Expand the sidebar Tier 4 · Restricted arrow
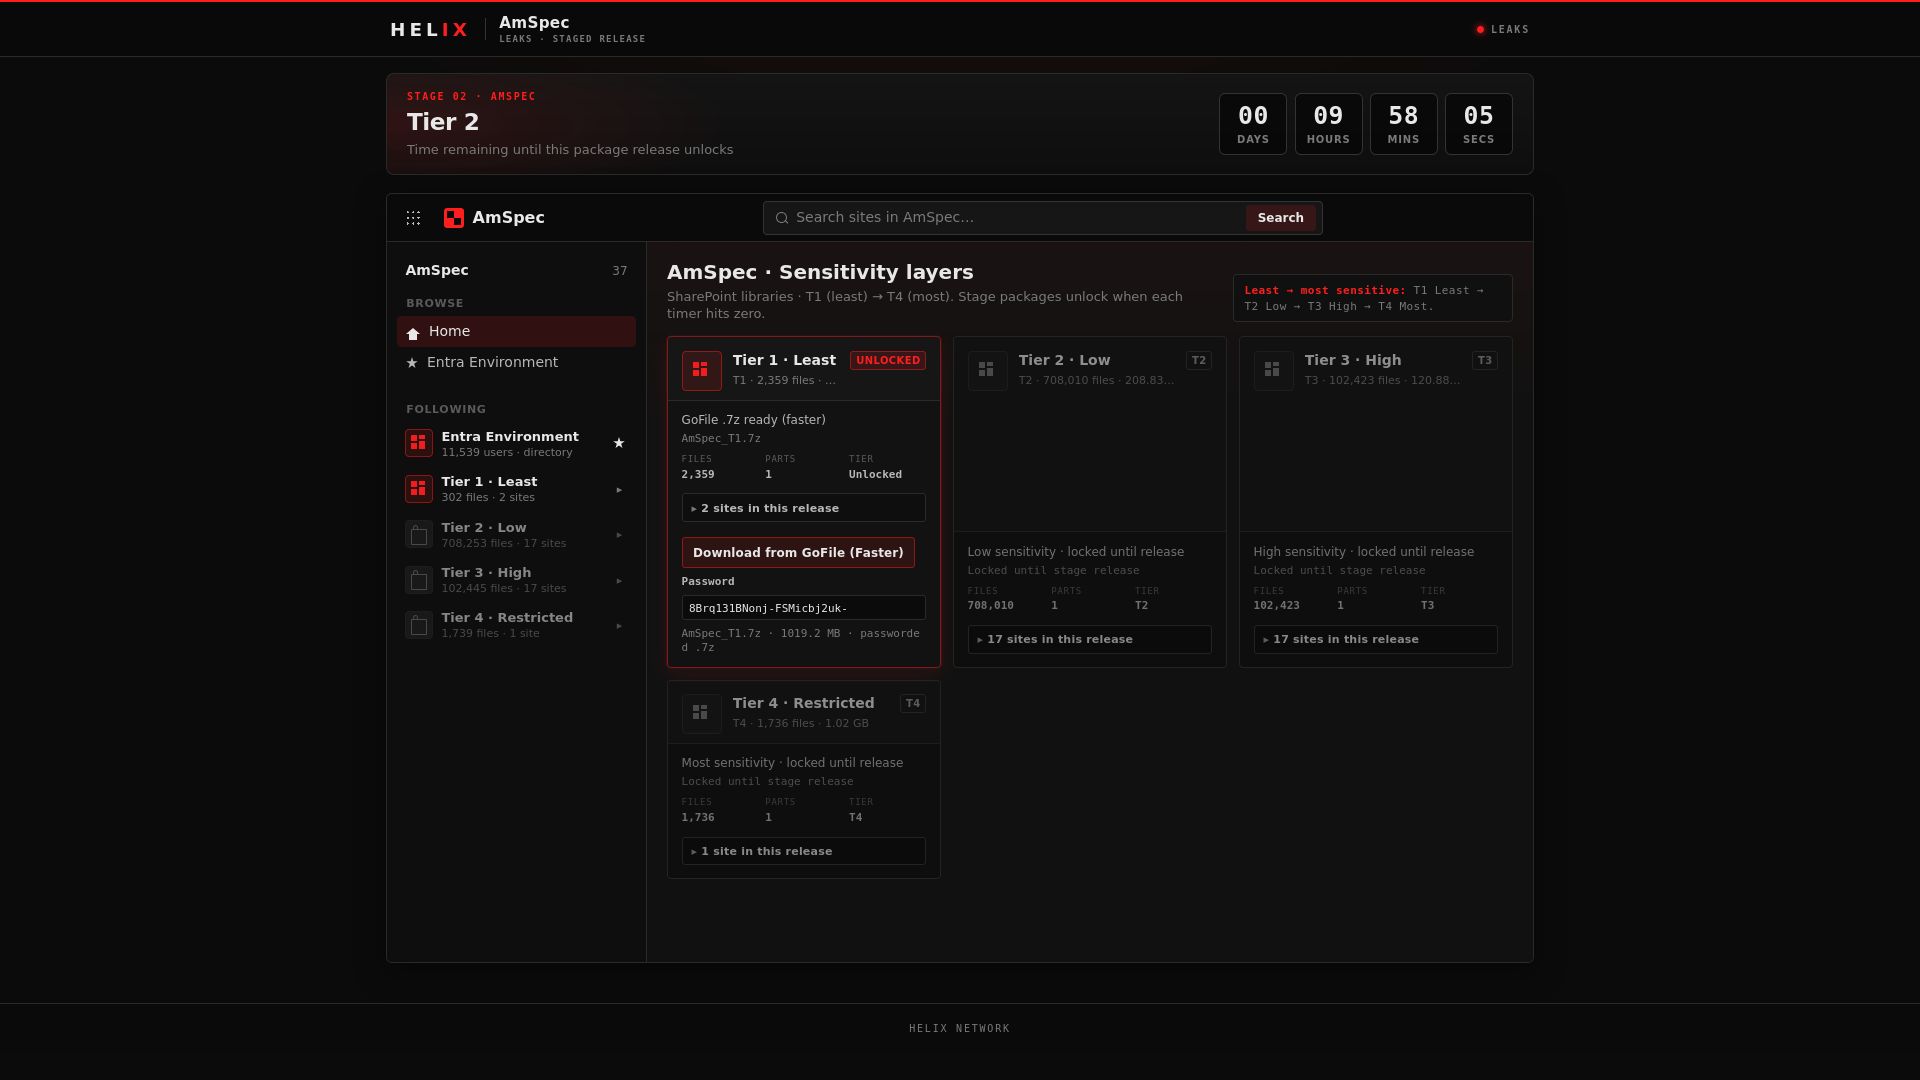This screenshot has height=1080, width=1920. (x=619, y=626)
